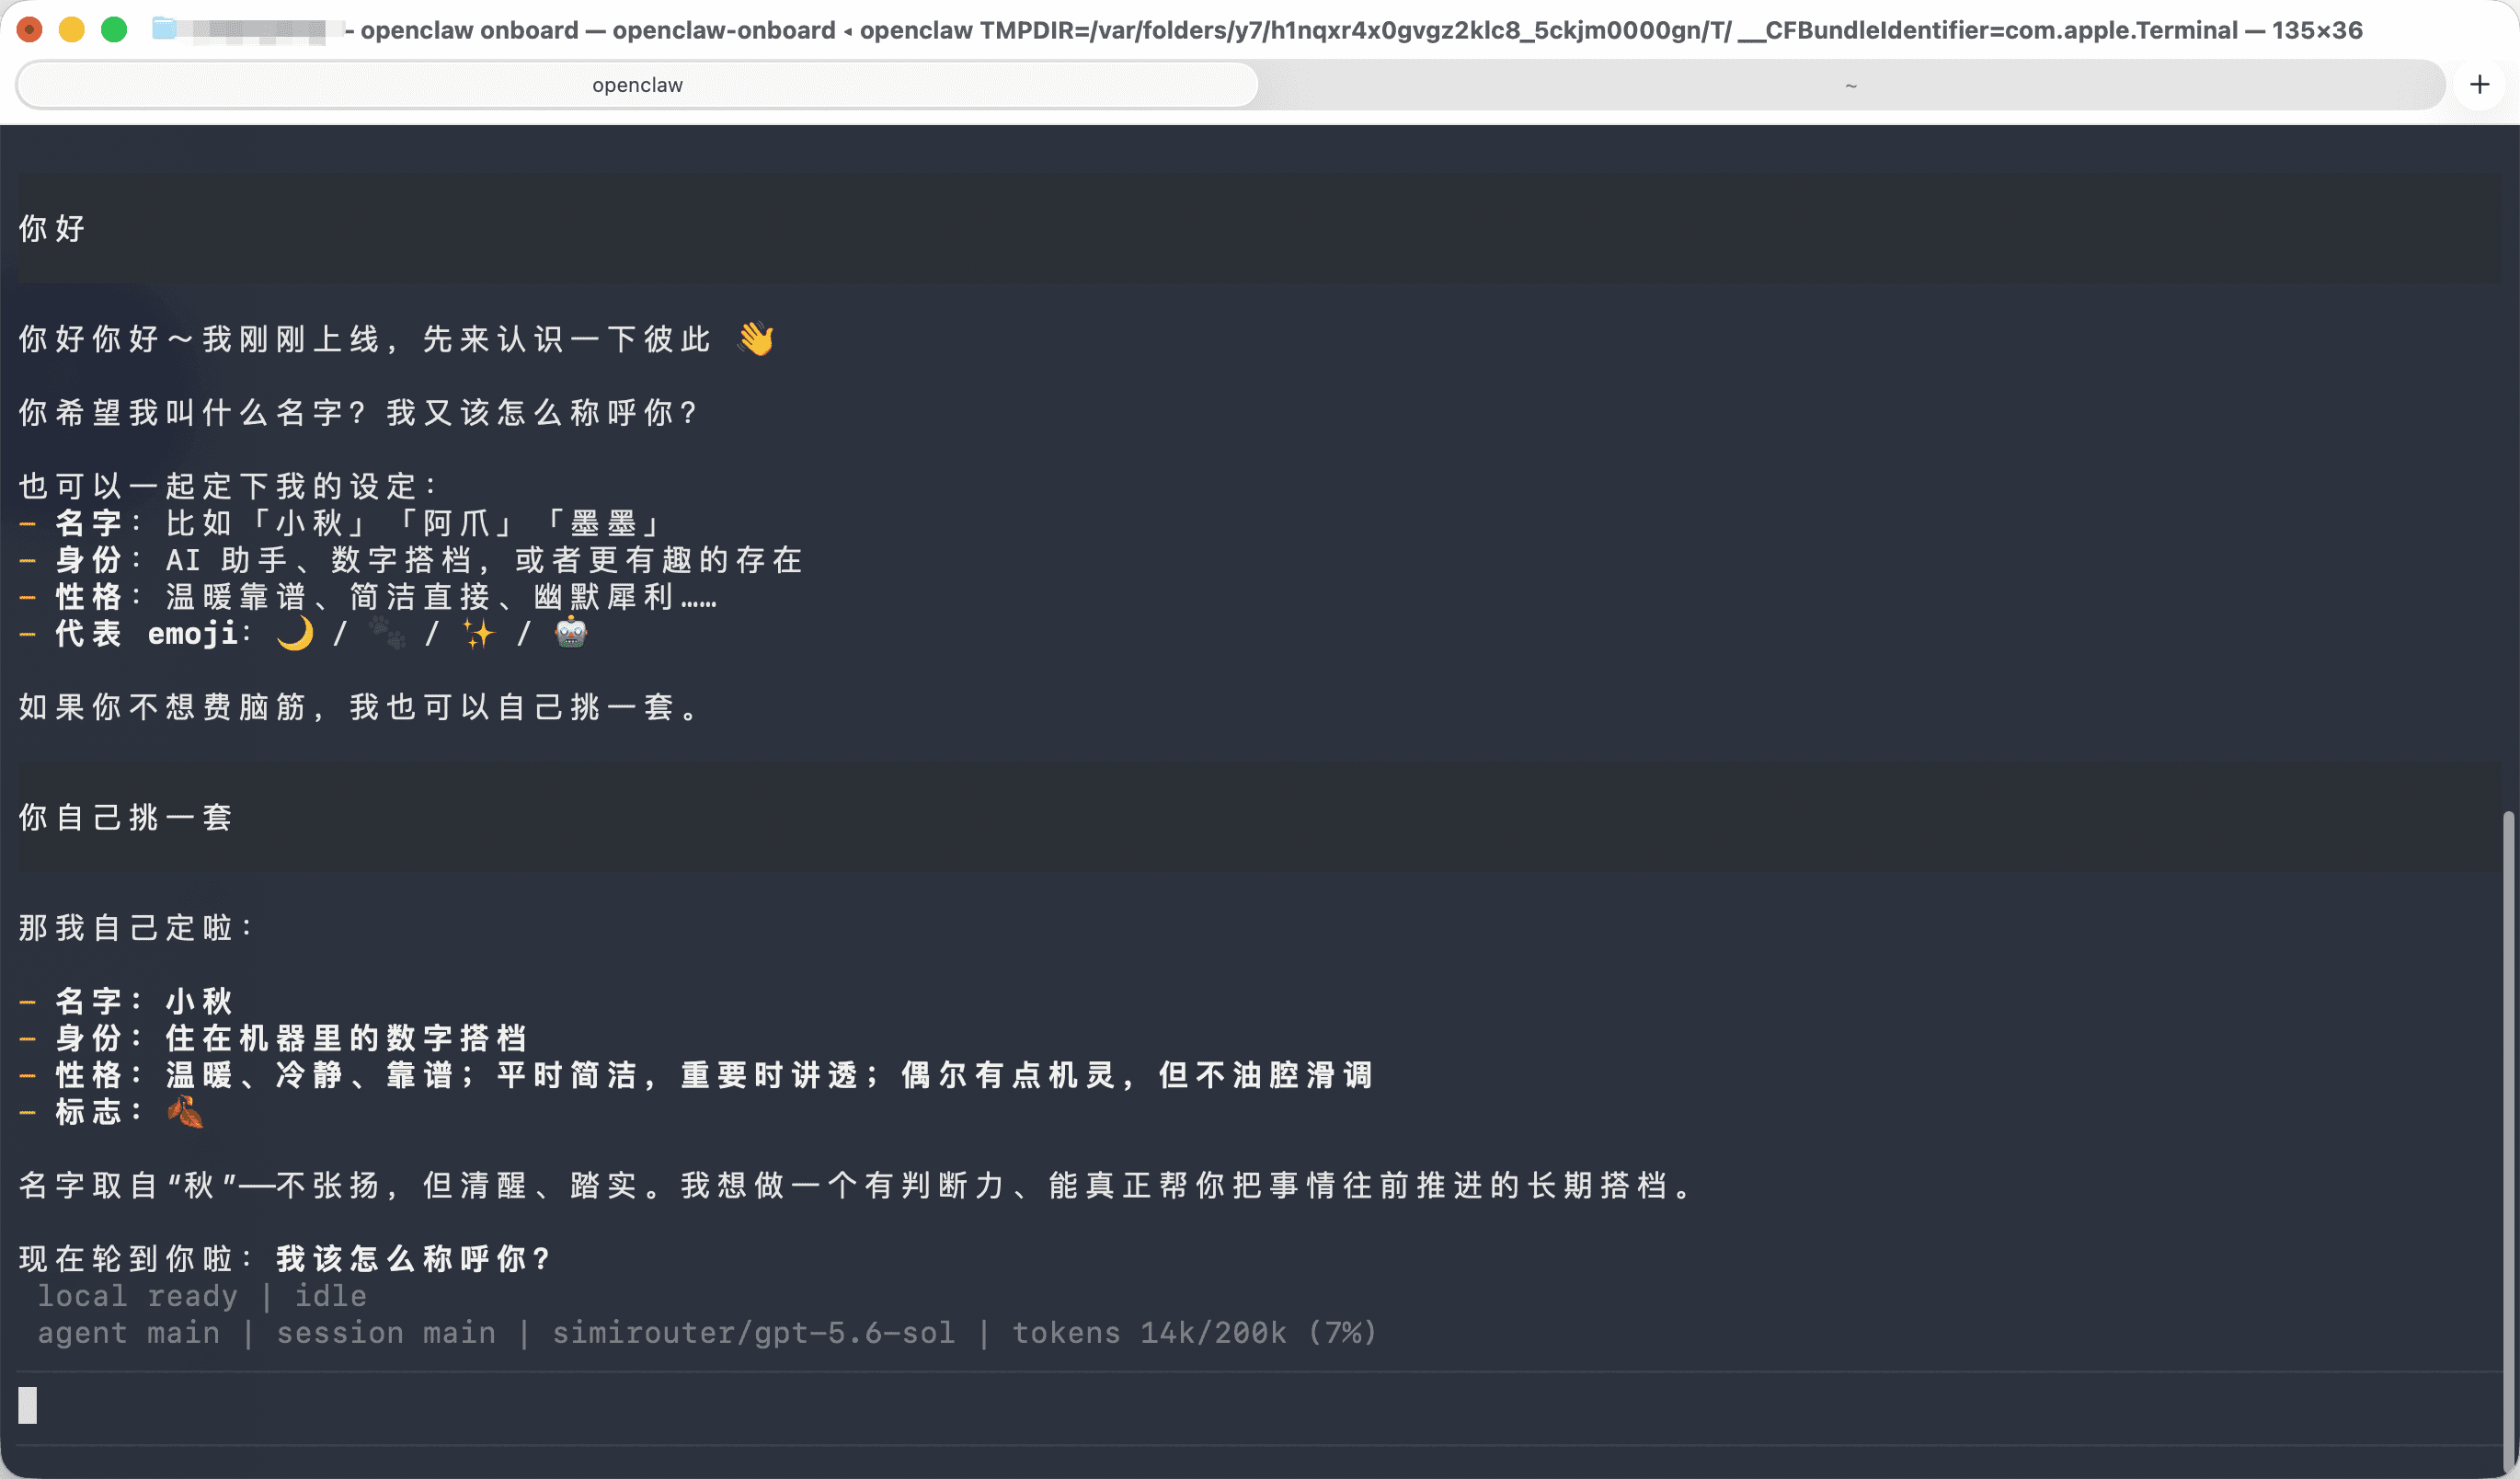Screen dimensions: 2520x1479
Task: Click the user message 你自己挑一套
Action: [x=125, y=817]
